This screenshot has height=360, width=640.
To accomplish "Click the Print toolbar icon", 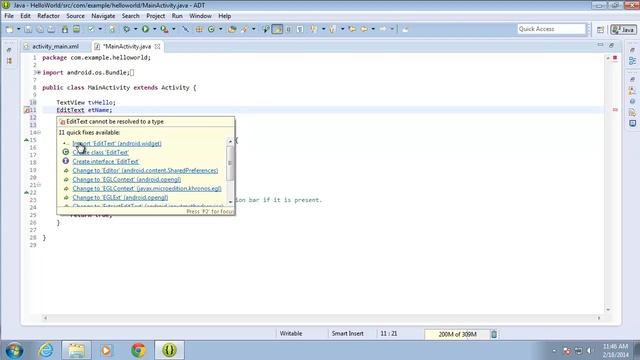I will tap(51, 29).
